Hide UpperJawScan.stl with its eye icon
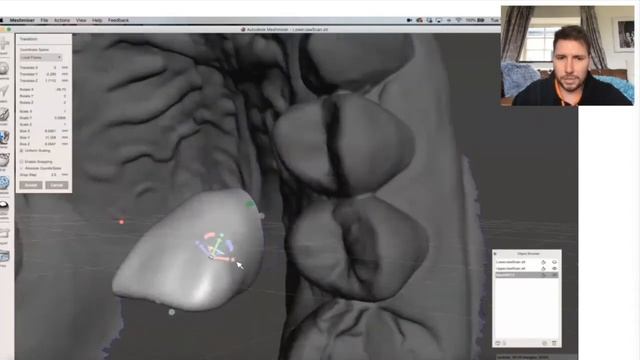 [x=554, y=269]
